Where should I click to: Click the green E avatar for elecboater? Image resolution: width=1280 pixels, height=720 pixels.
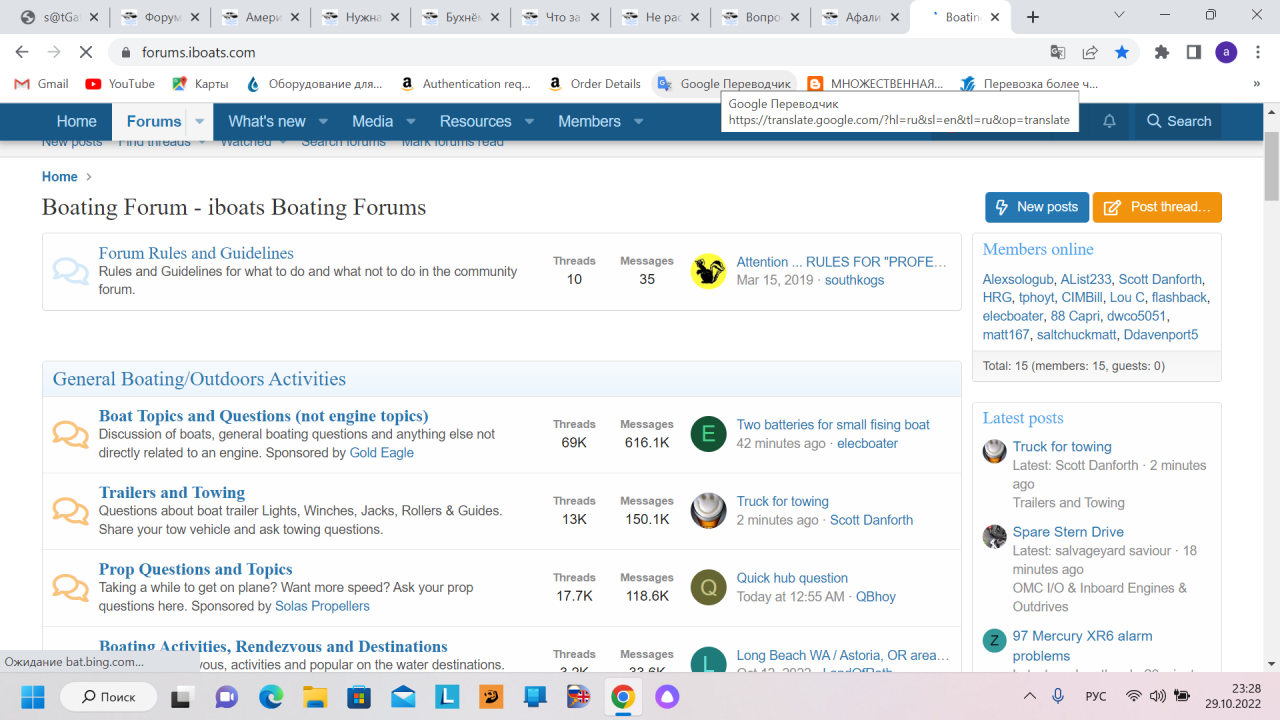pyautogui.click(x=708, y=434)
